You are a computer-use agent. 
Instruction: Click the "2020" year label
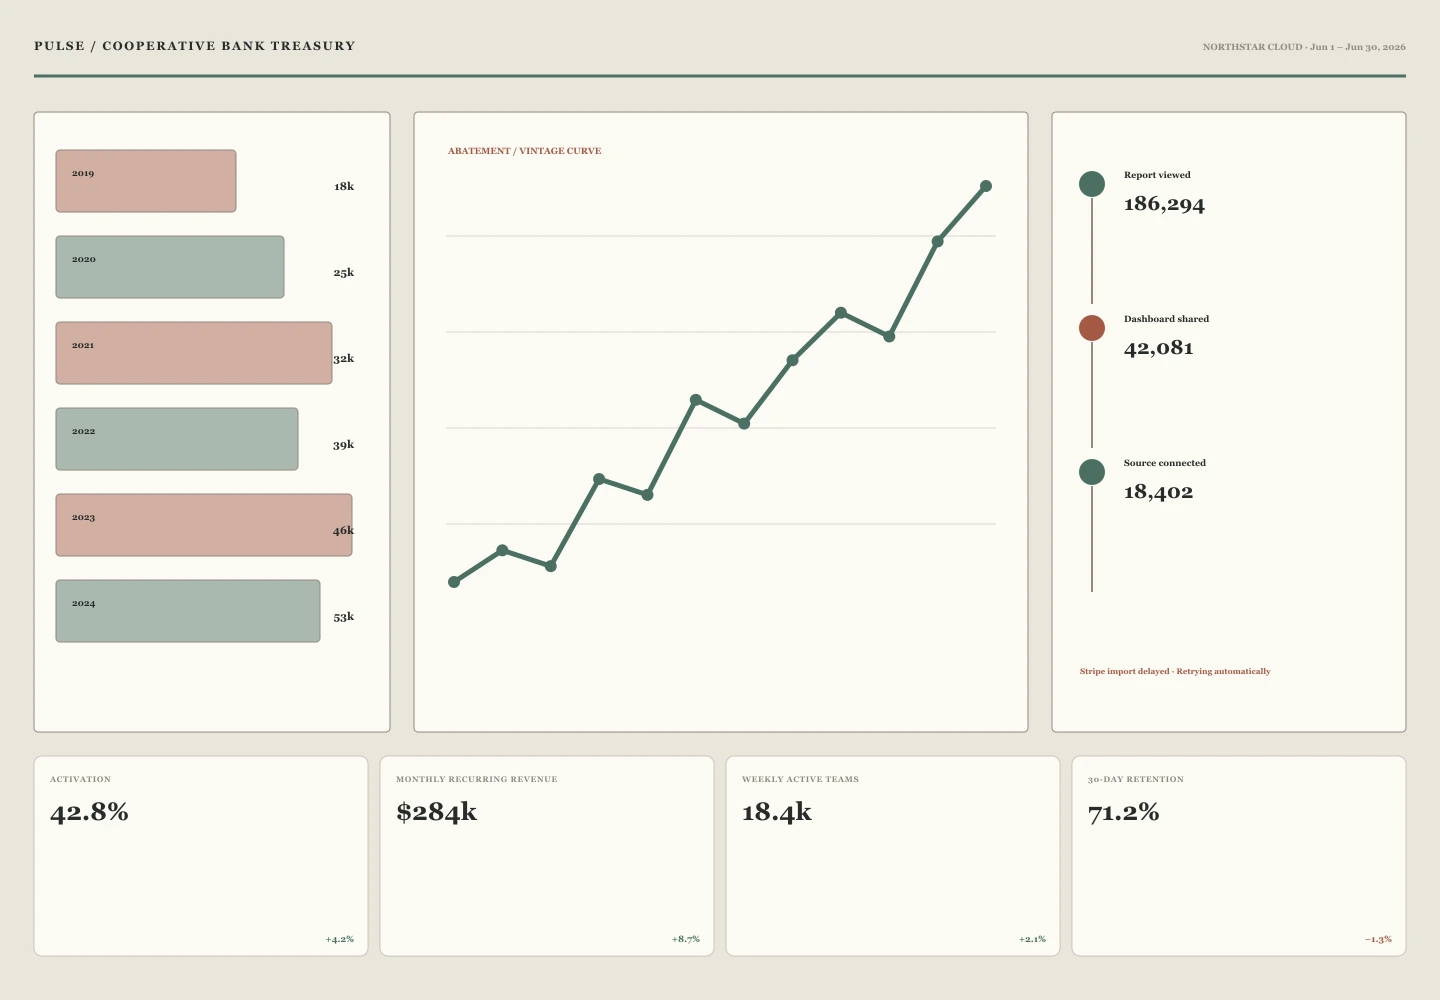pos(84,260)
